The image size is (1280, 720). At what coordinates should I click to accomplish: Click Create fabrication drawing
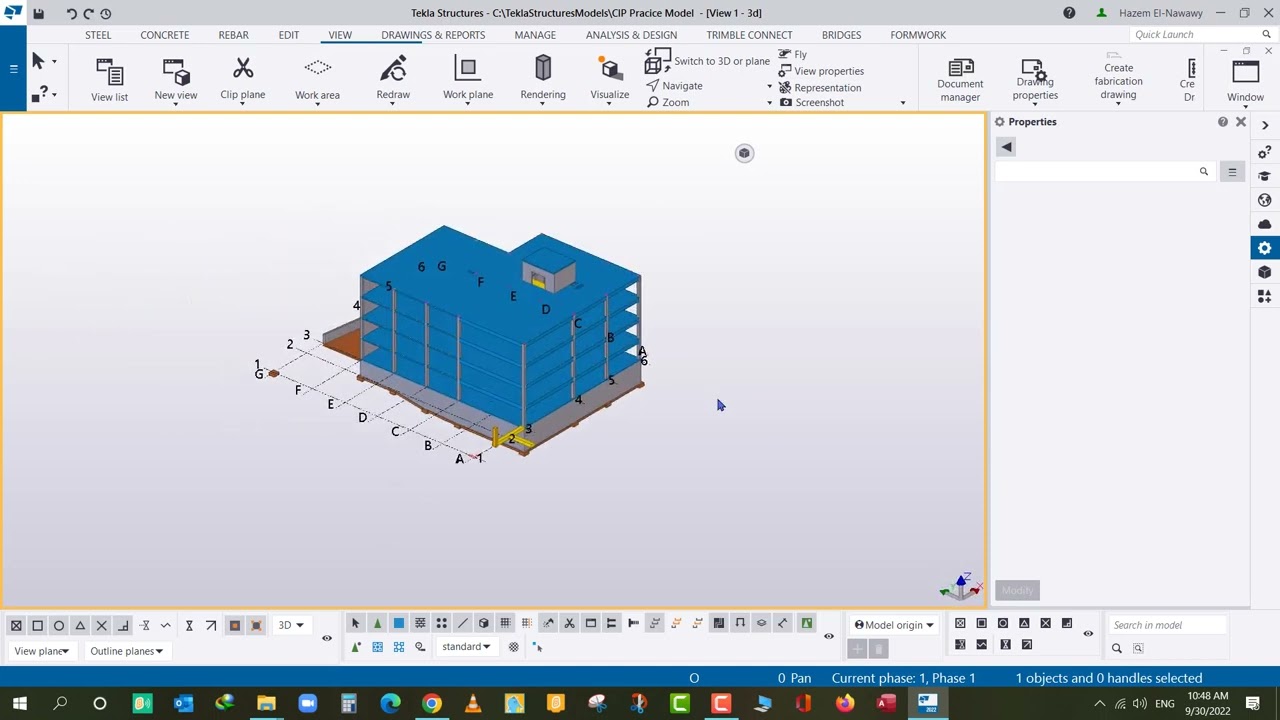point(1118,78)
